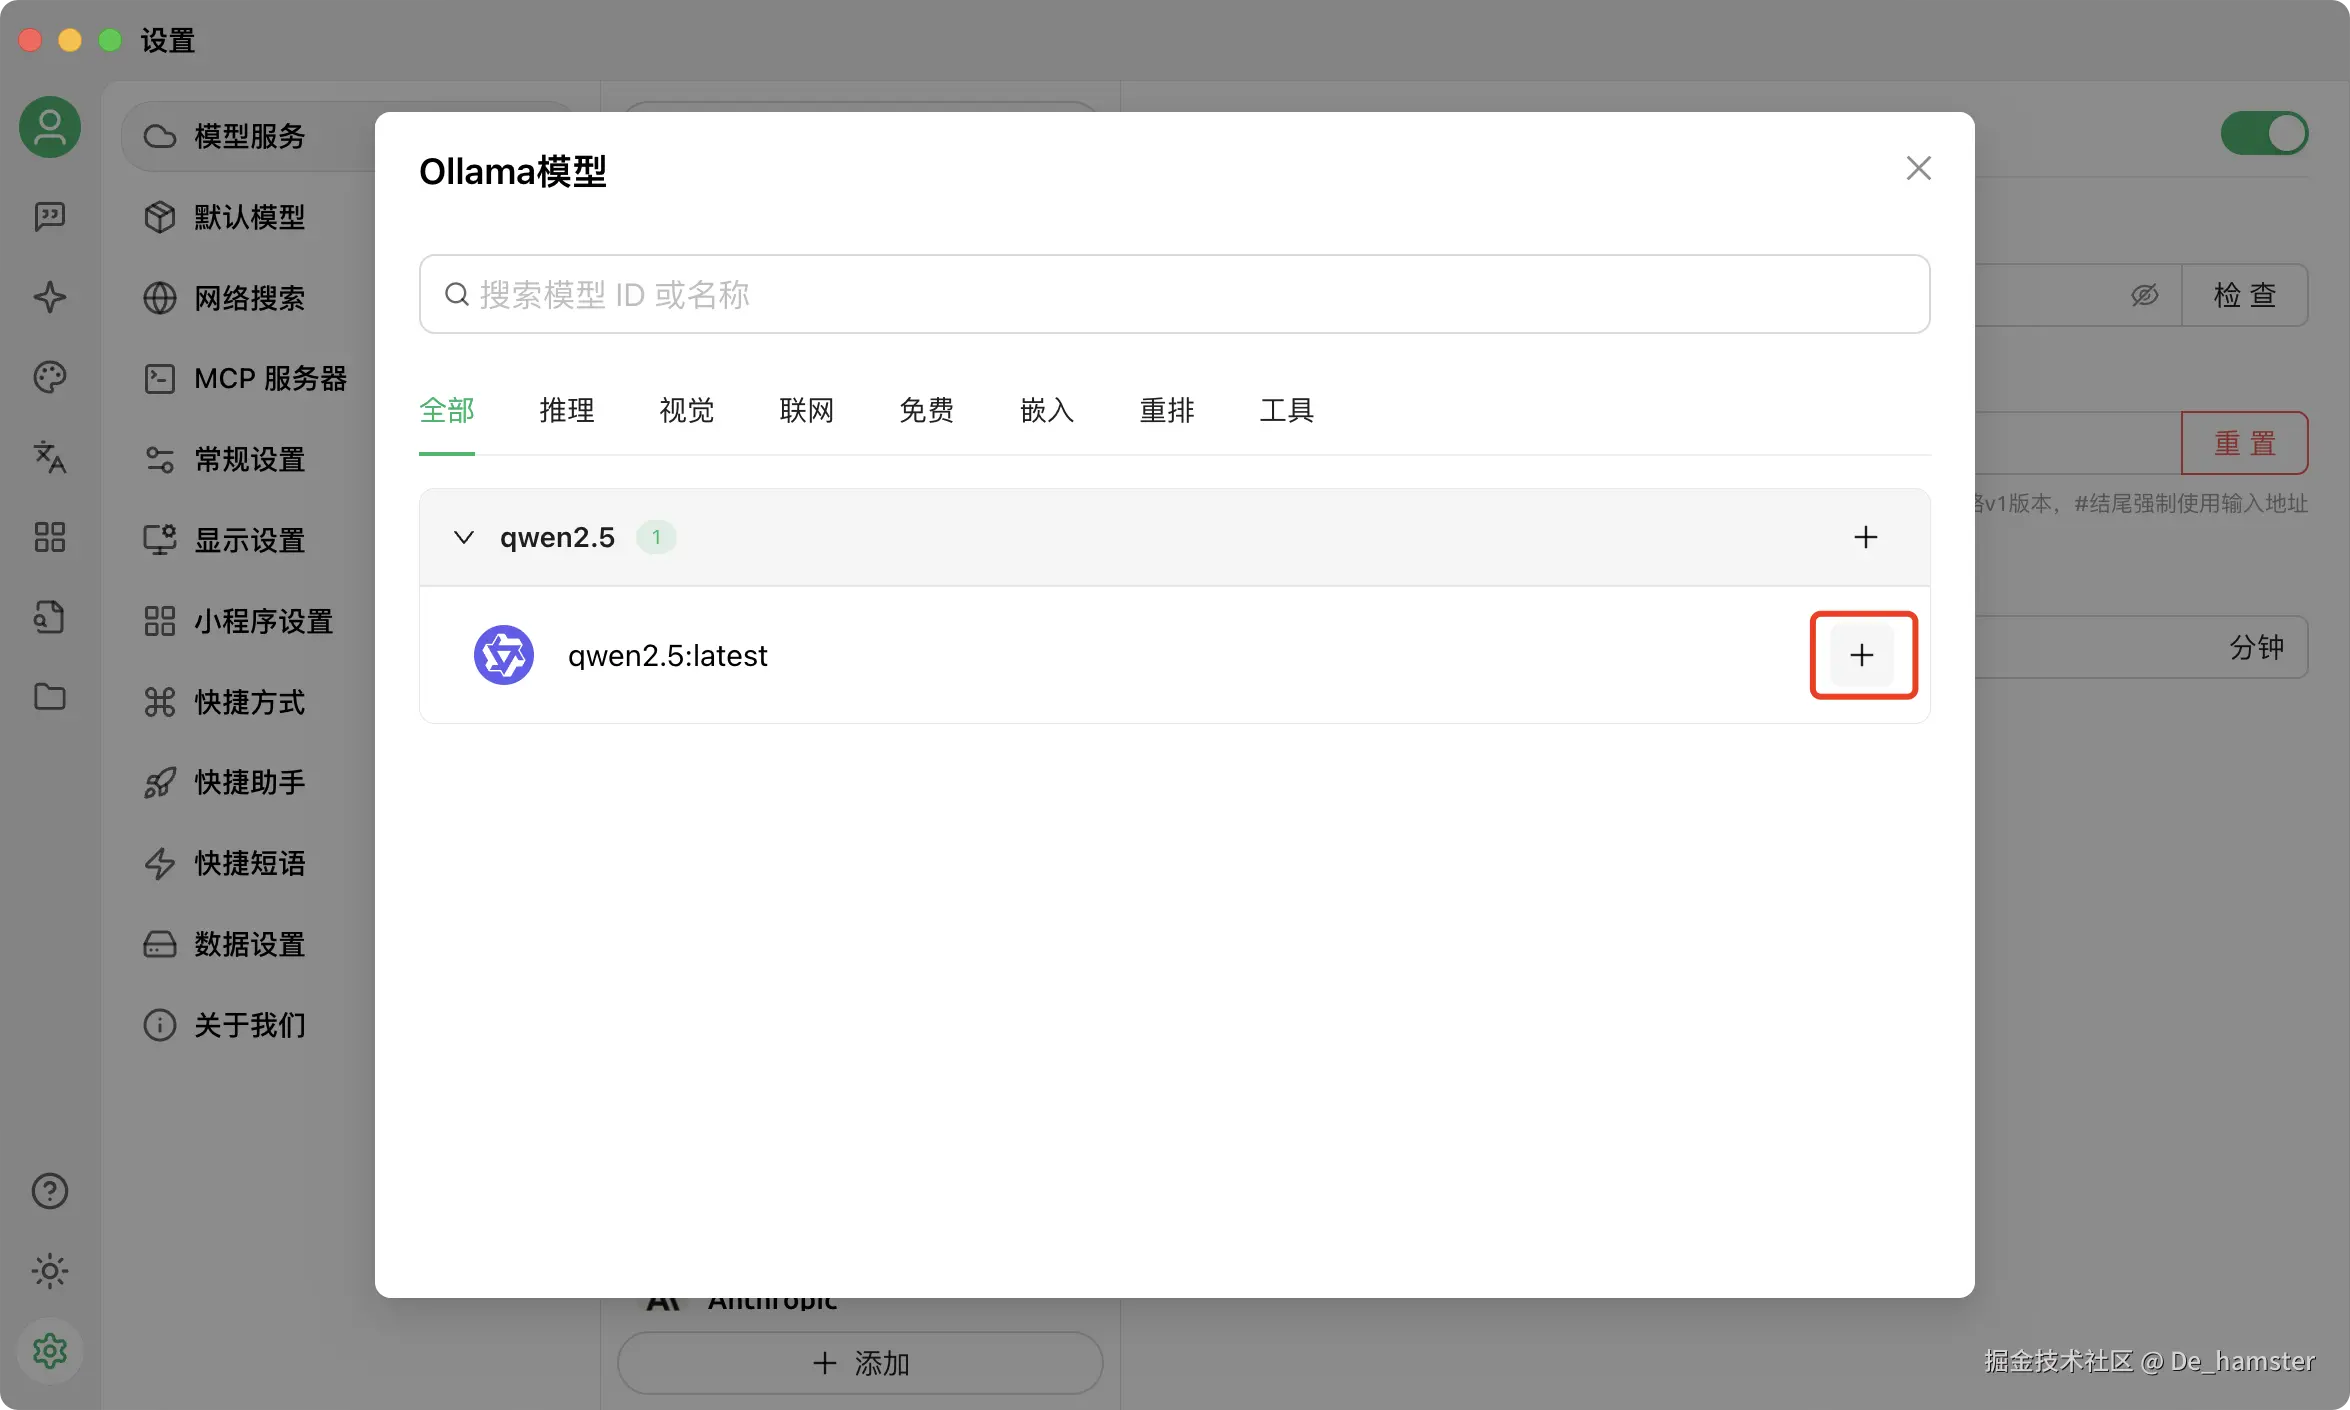This screenshot has width=2350, height=1410.
Task: Select the 嵌入 filter tab
Action: pyautogui.click(x=1046, y=410)
